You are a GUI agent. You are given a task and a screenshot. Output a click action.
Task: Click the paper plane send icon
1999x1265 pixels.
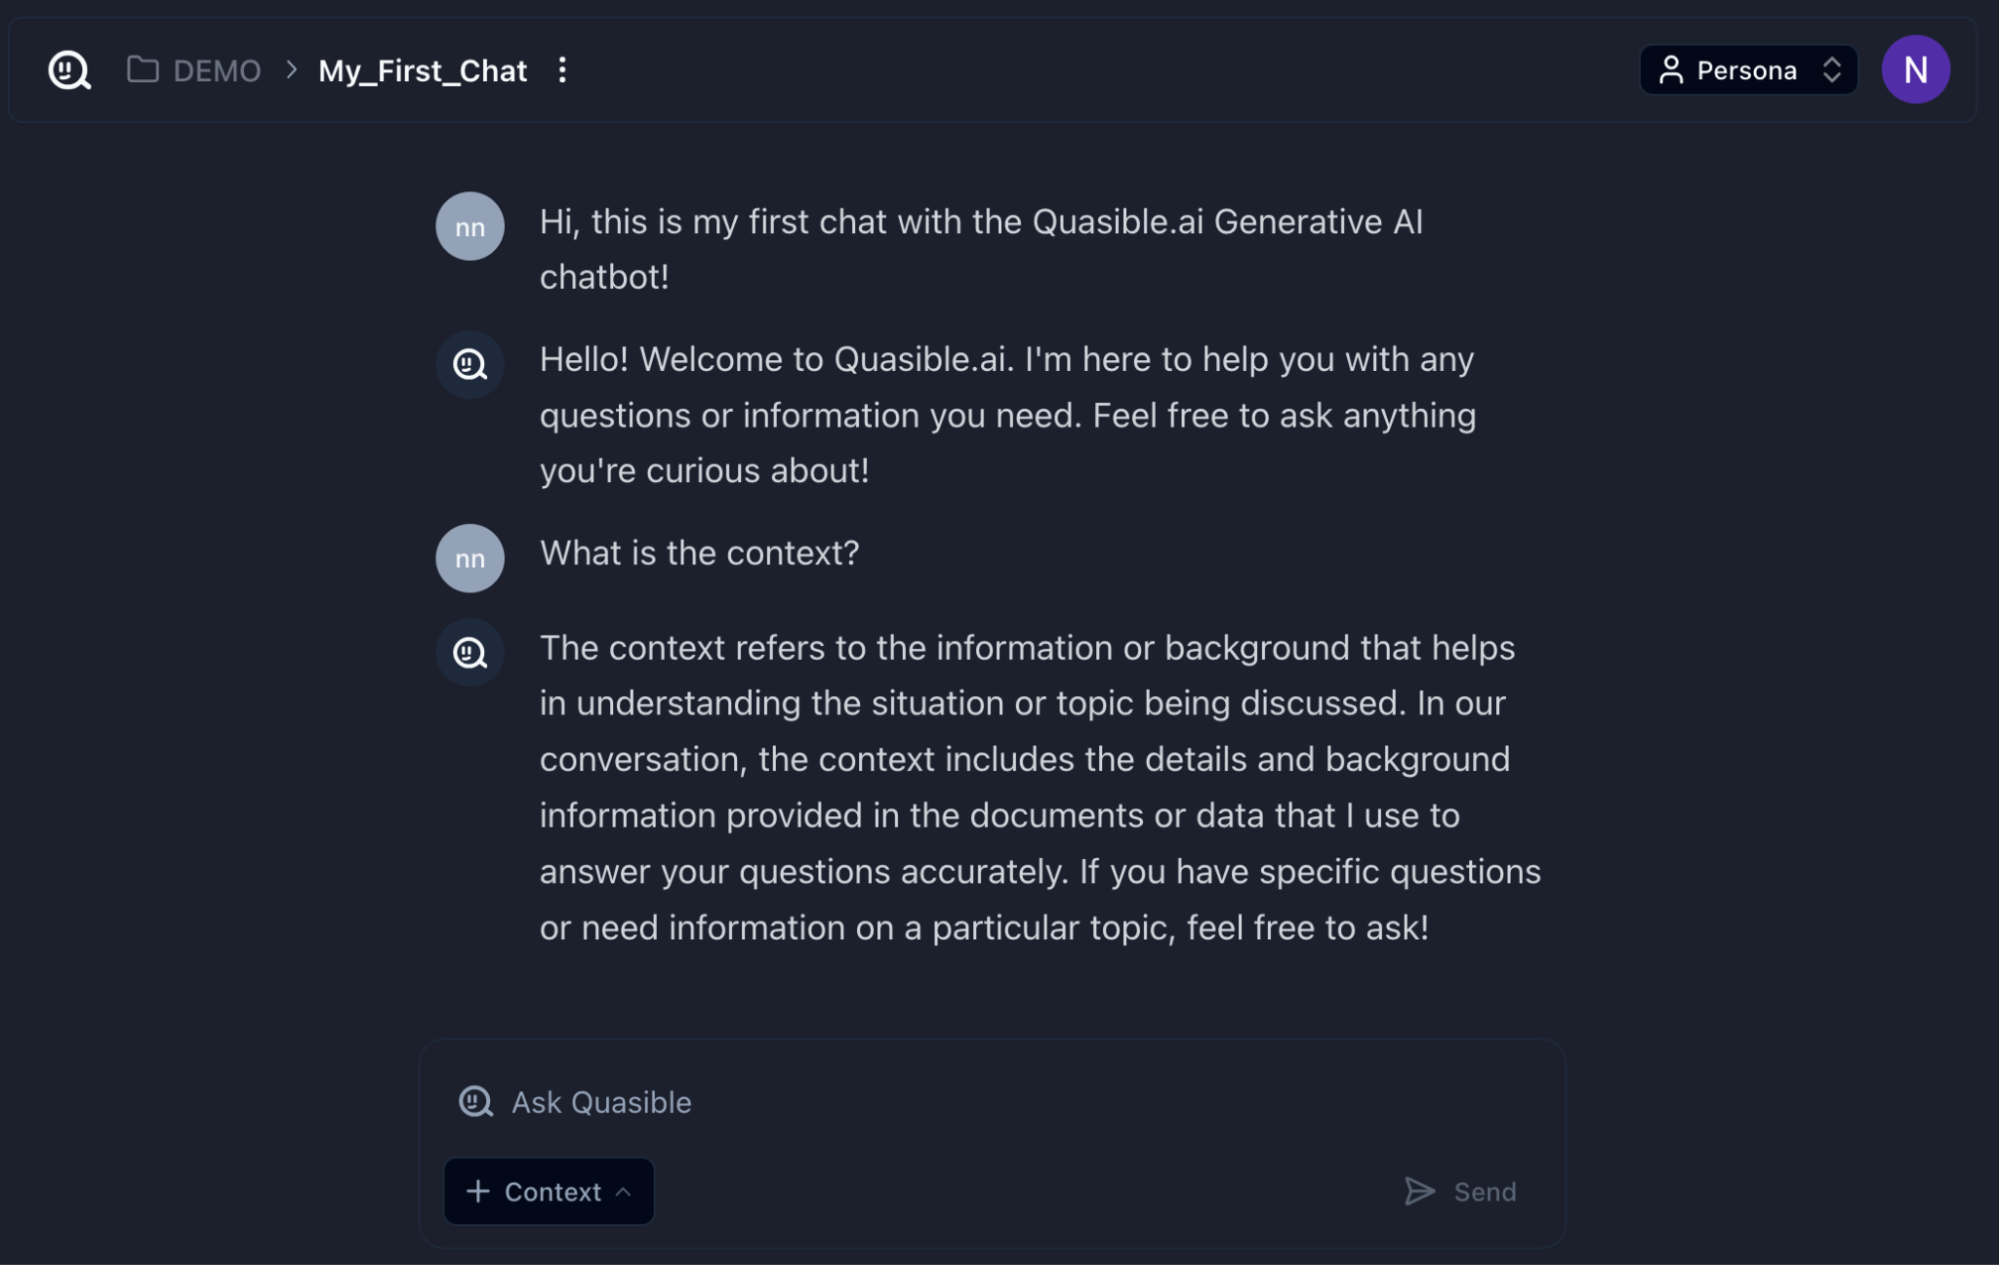pos(1419,1191)
